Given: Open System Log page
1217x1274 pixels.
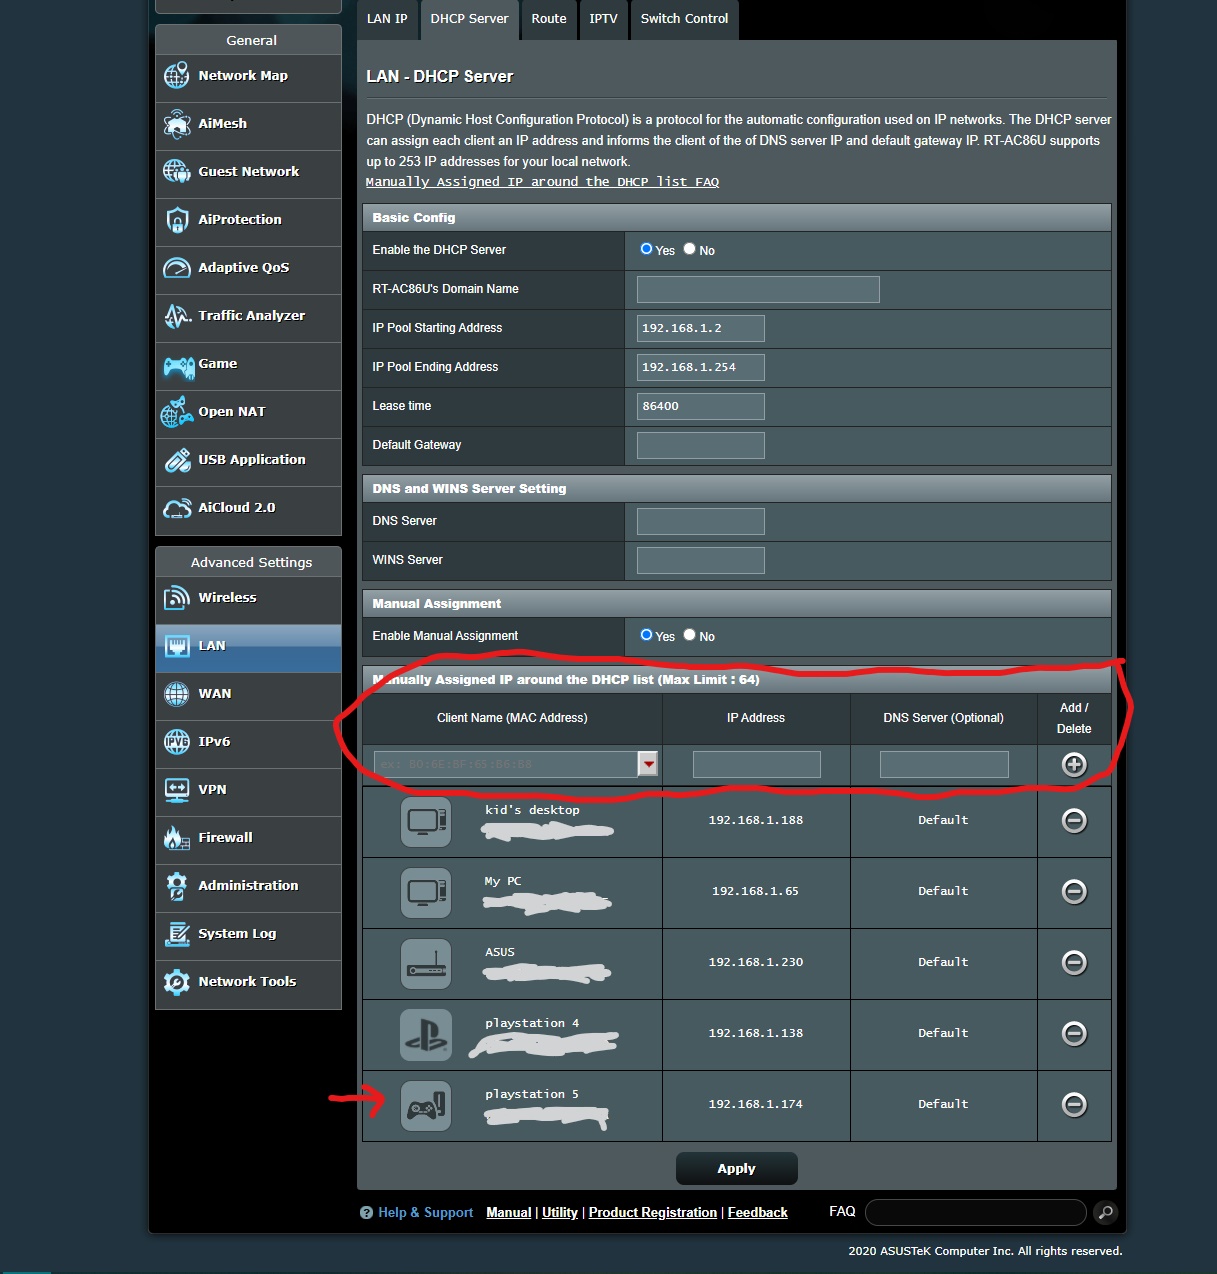Looking at the screenshot, I should pyautogui.click(x=248, y=934).
